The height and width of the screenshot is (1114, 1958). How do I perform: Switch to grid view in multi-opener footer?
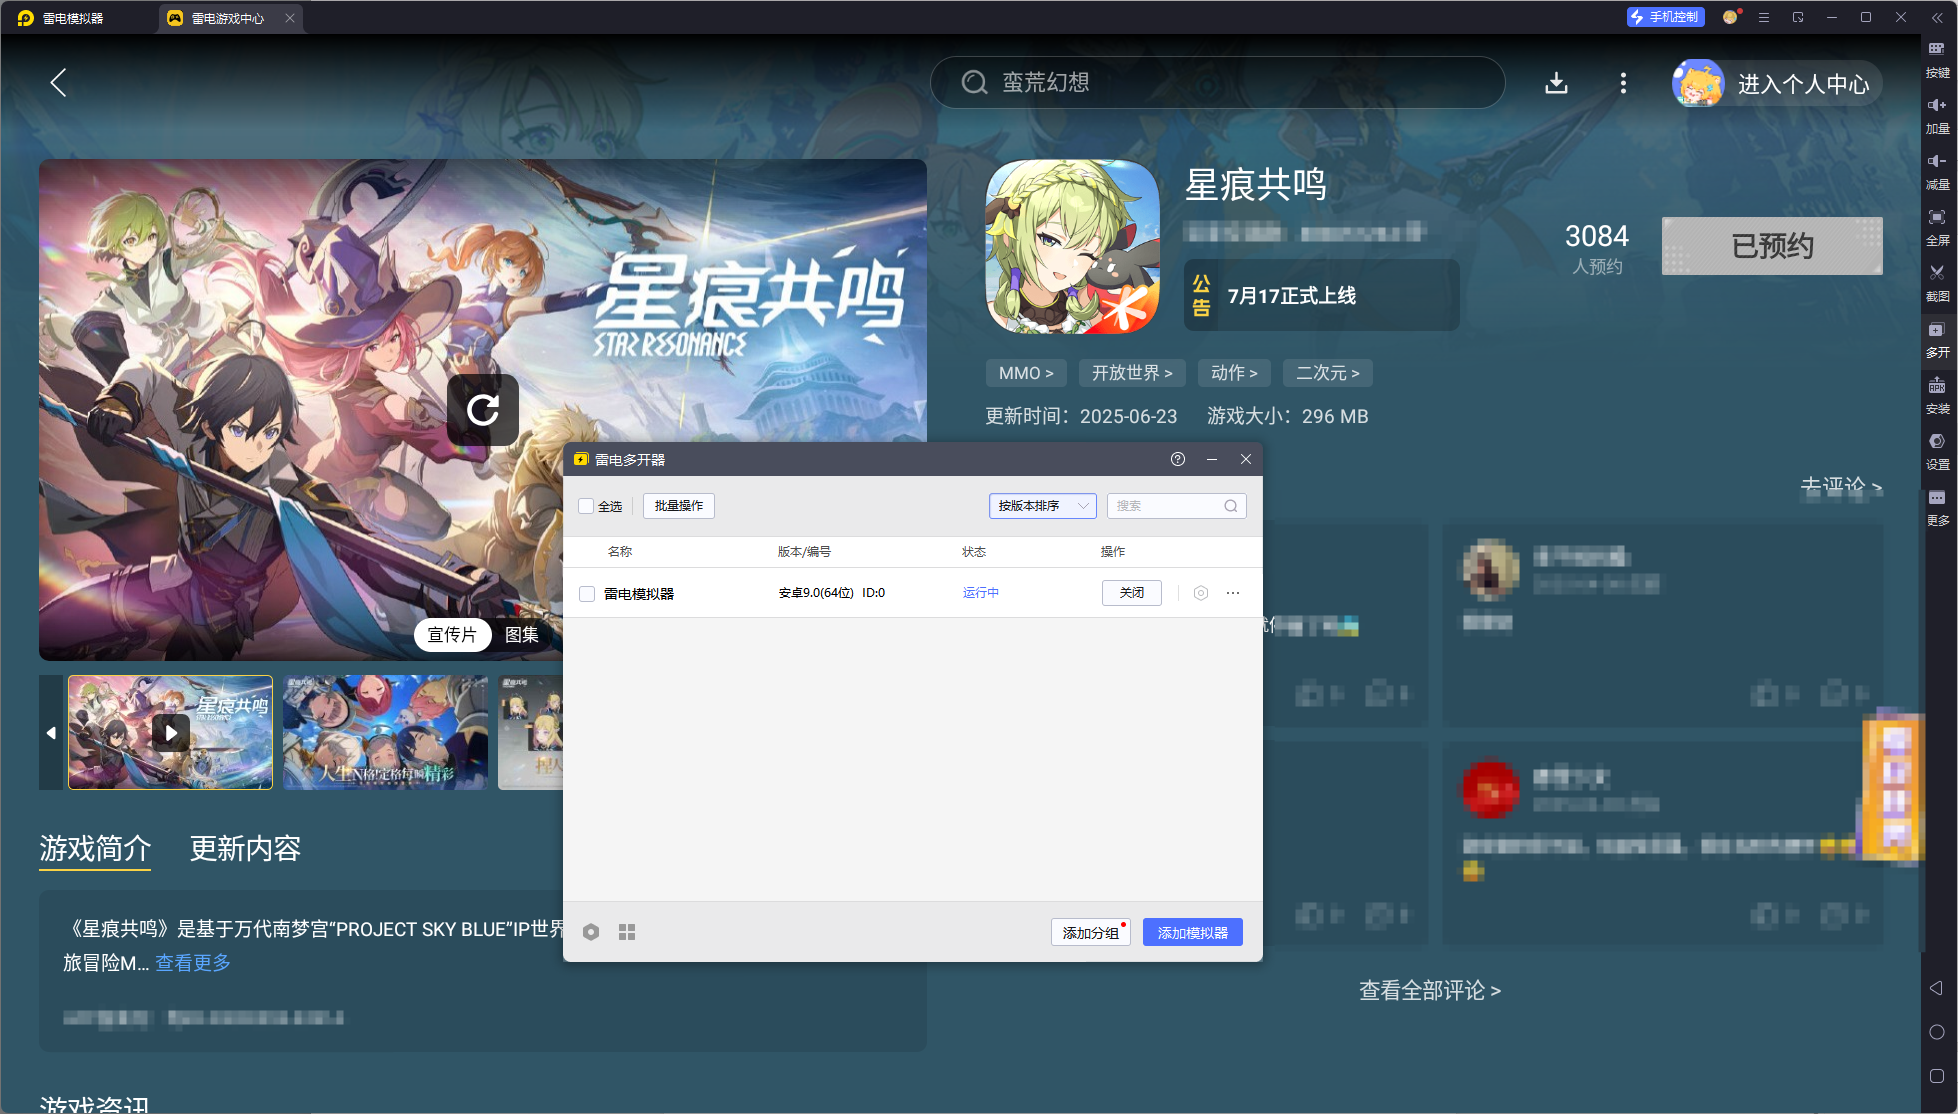[x=627, y=932]
